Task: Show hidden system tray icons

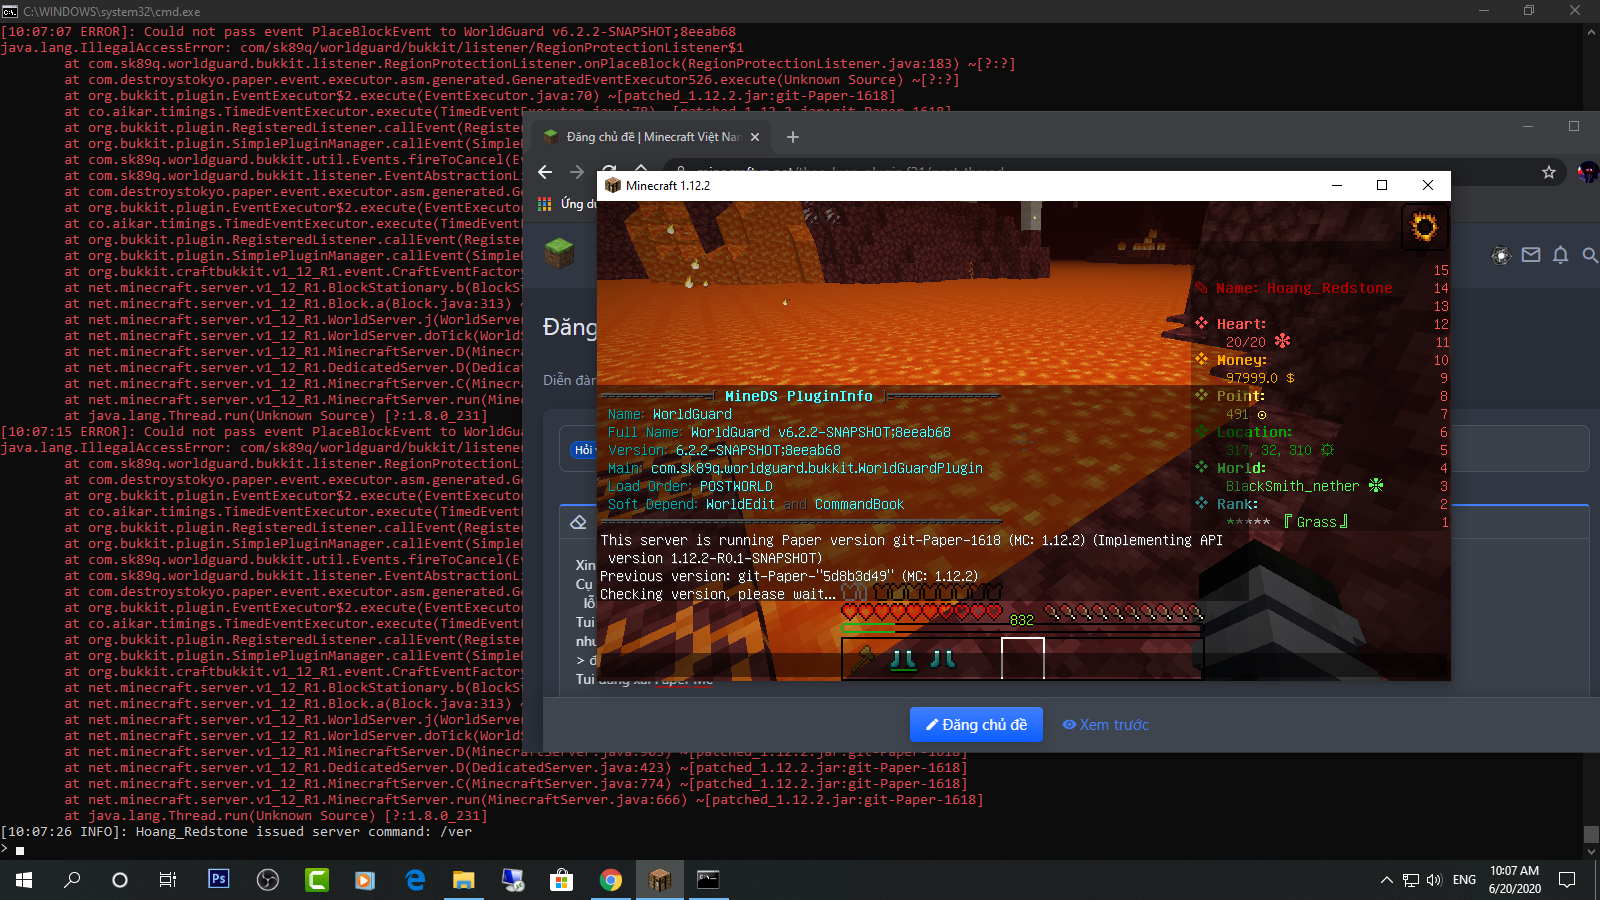Action: coord(1386,880)
